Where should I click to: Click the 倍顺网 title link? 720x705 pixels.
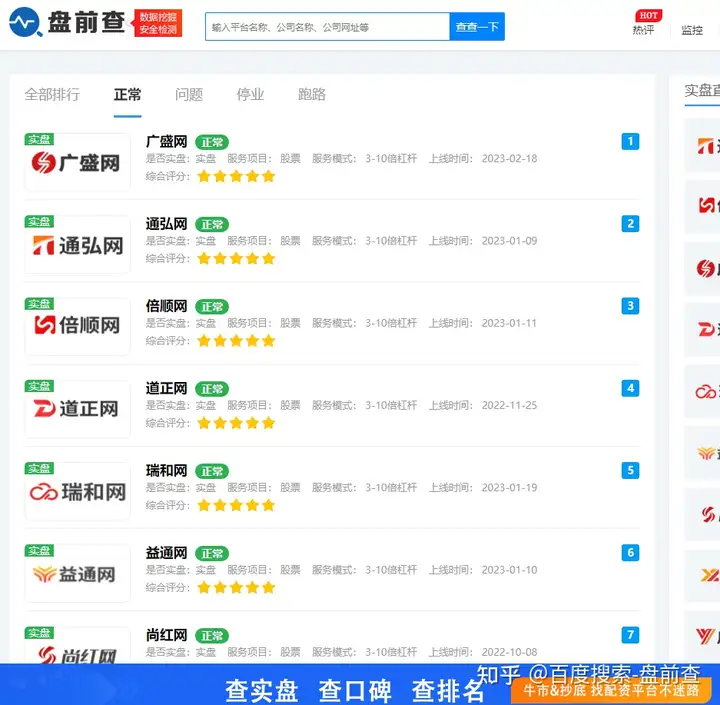point(166,306)
